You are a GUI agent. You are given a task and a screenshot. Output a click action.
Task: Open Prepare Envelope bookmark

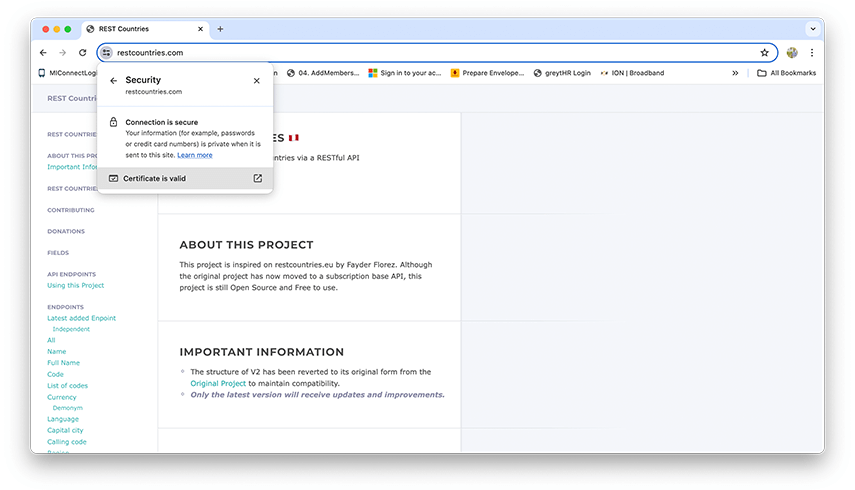487,73
